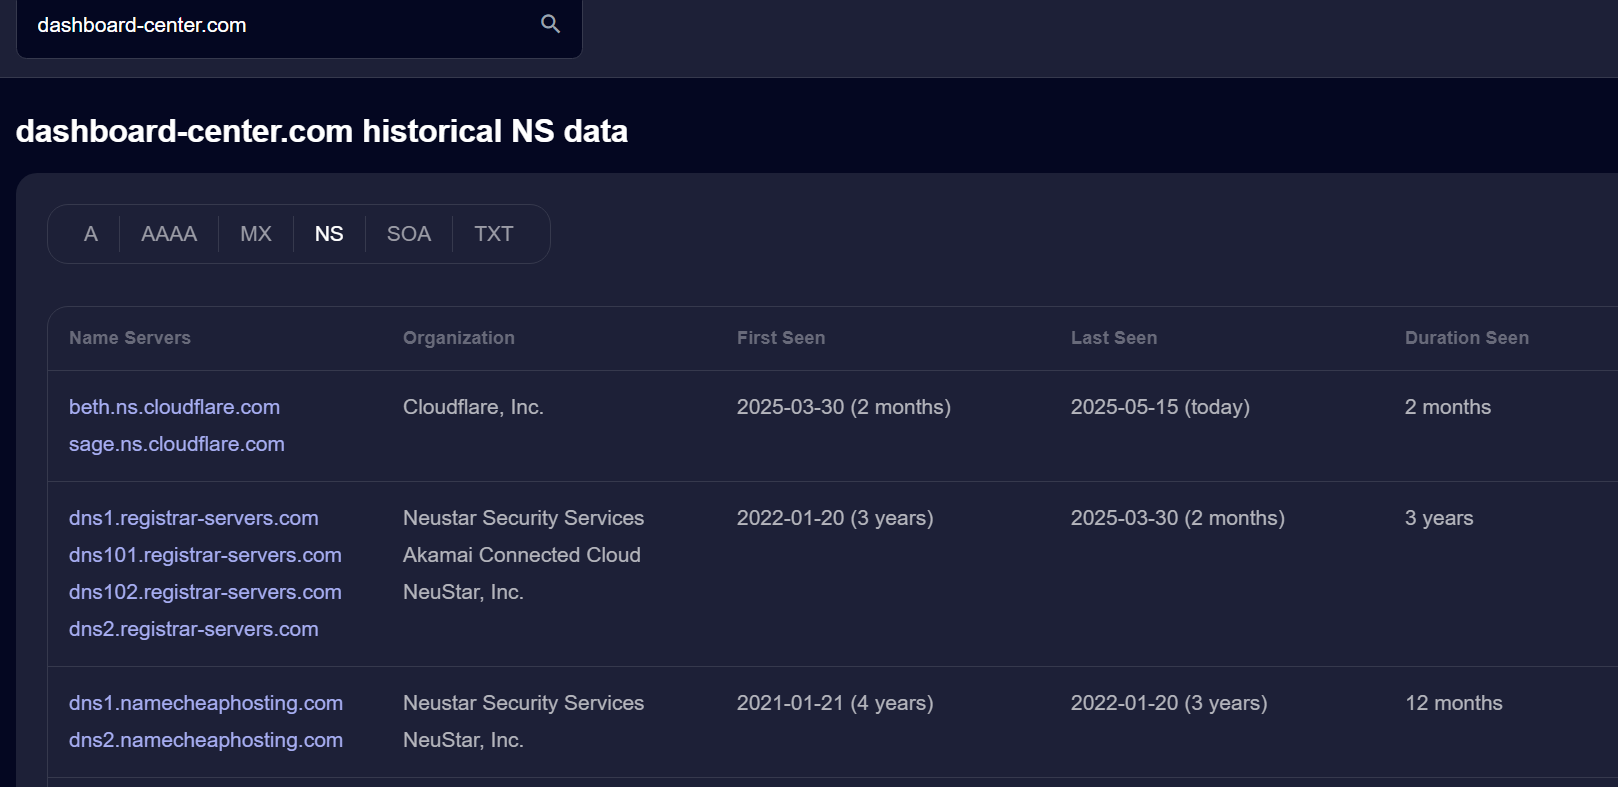Select NeuStar, Inc. in namecheaphosting row
Viewport: 1618px width, 787px height.
[463, 740]
